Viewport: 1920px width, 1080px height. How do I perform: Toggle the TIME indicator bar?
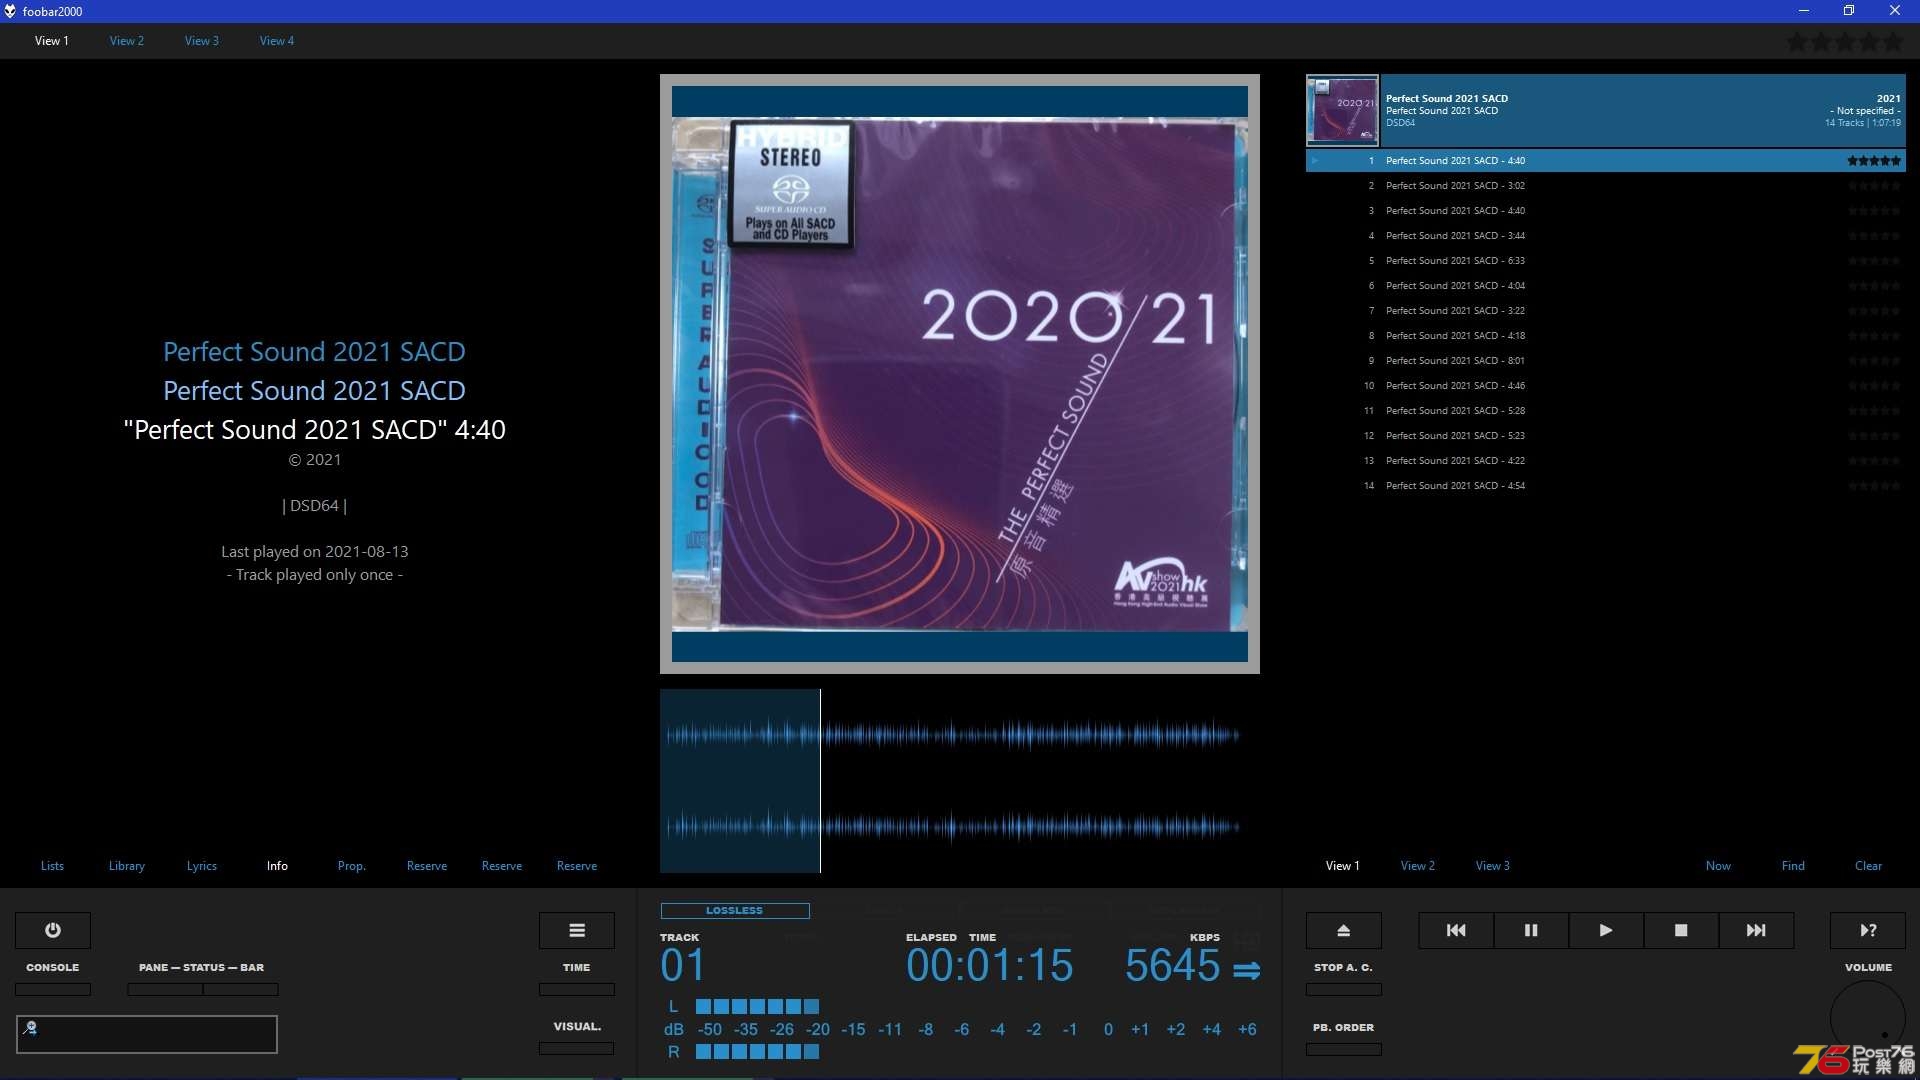(x=577, y=989)
